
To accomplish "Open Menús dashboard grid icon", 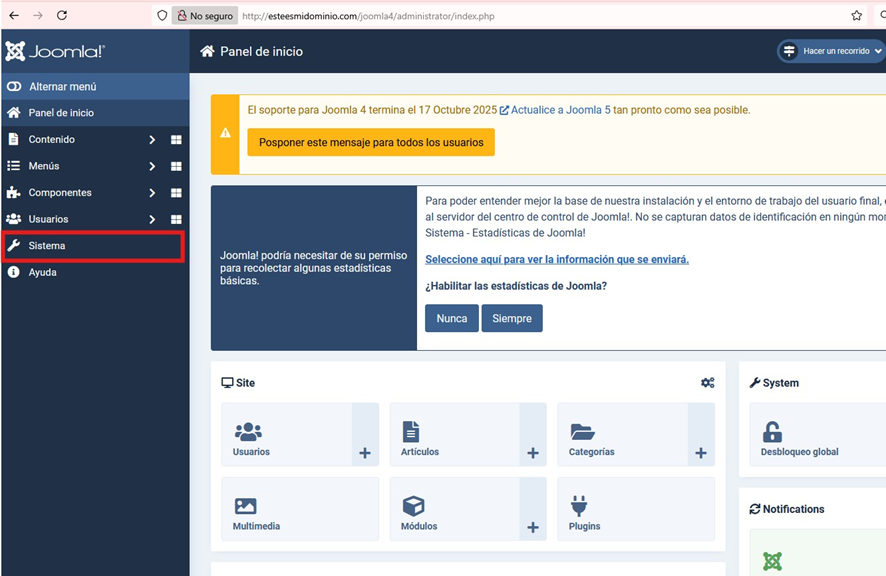I will point(176,166).
